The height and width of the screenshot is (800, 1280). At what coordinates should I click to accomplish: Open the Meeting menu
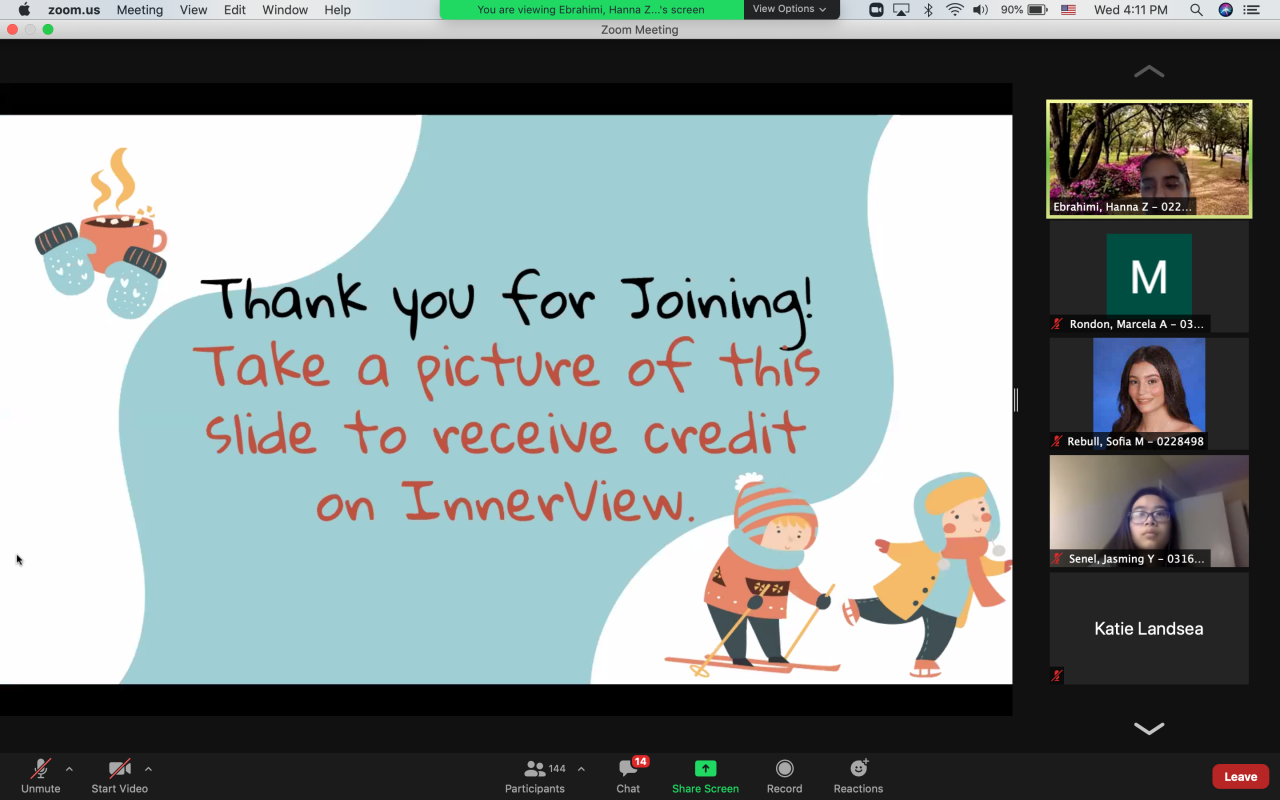coord(139,9)
